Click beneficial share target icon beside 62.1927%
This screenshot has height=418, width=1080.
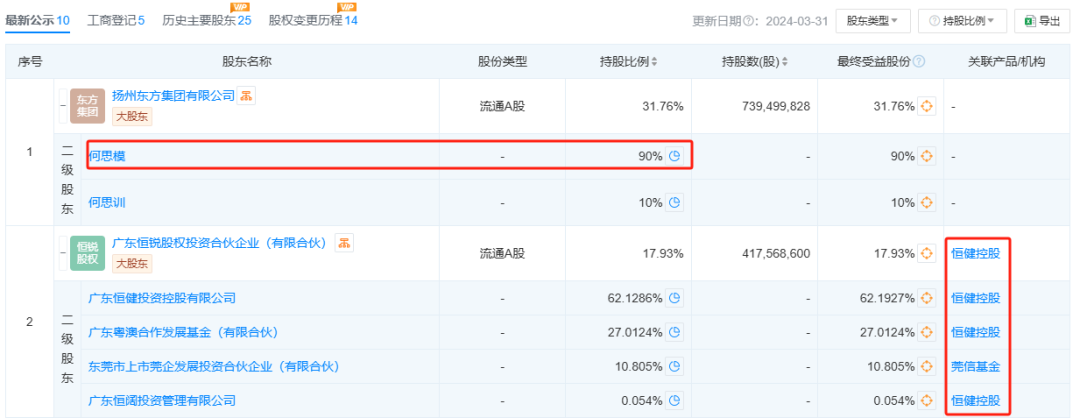pyautogui.click(x=926, y=298)
